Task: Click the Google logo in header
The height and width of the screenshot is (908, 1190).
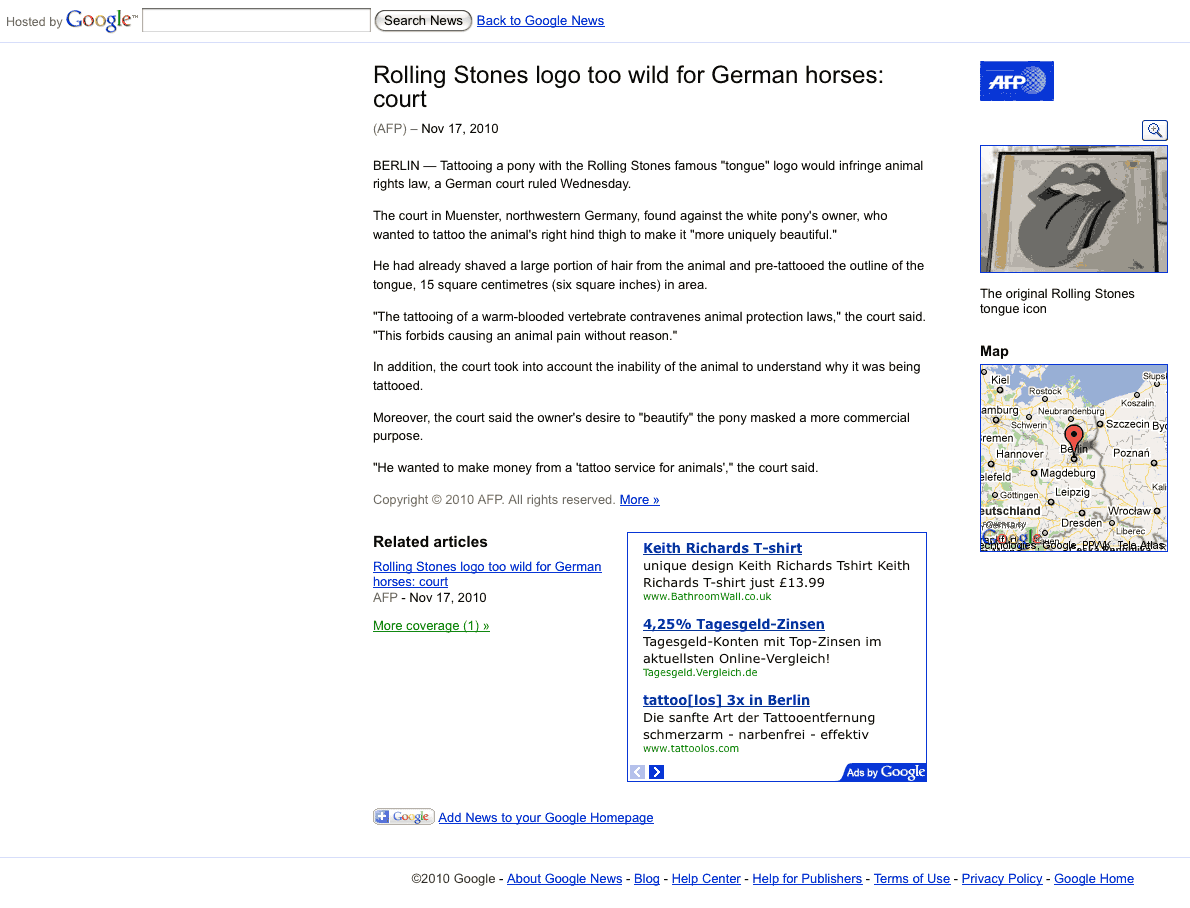Action: (102, 20)
